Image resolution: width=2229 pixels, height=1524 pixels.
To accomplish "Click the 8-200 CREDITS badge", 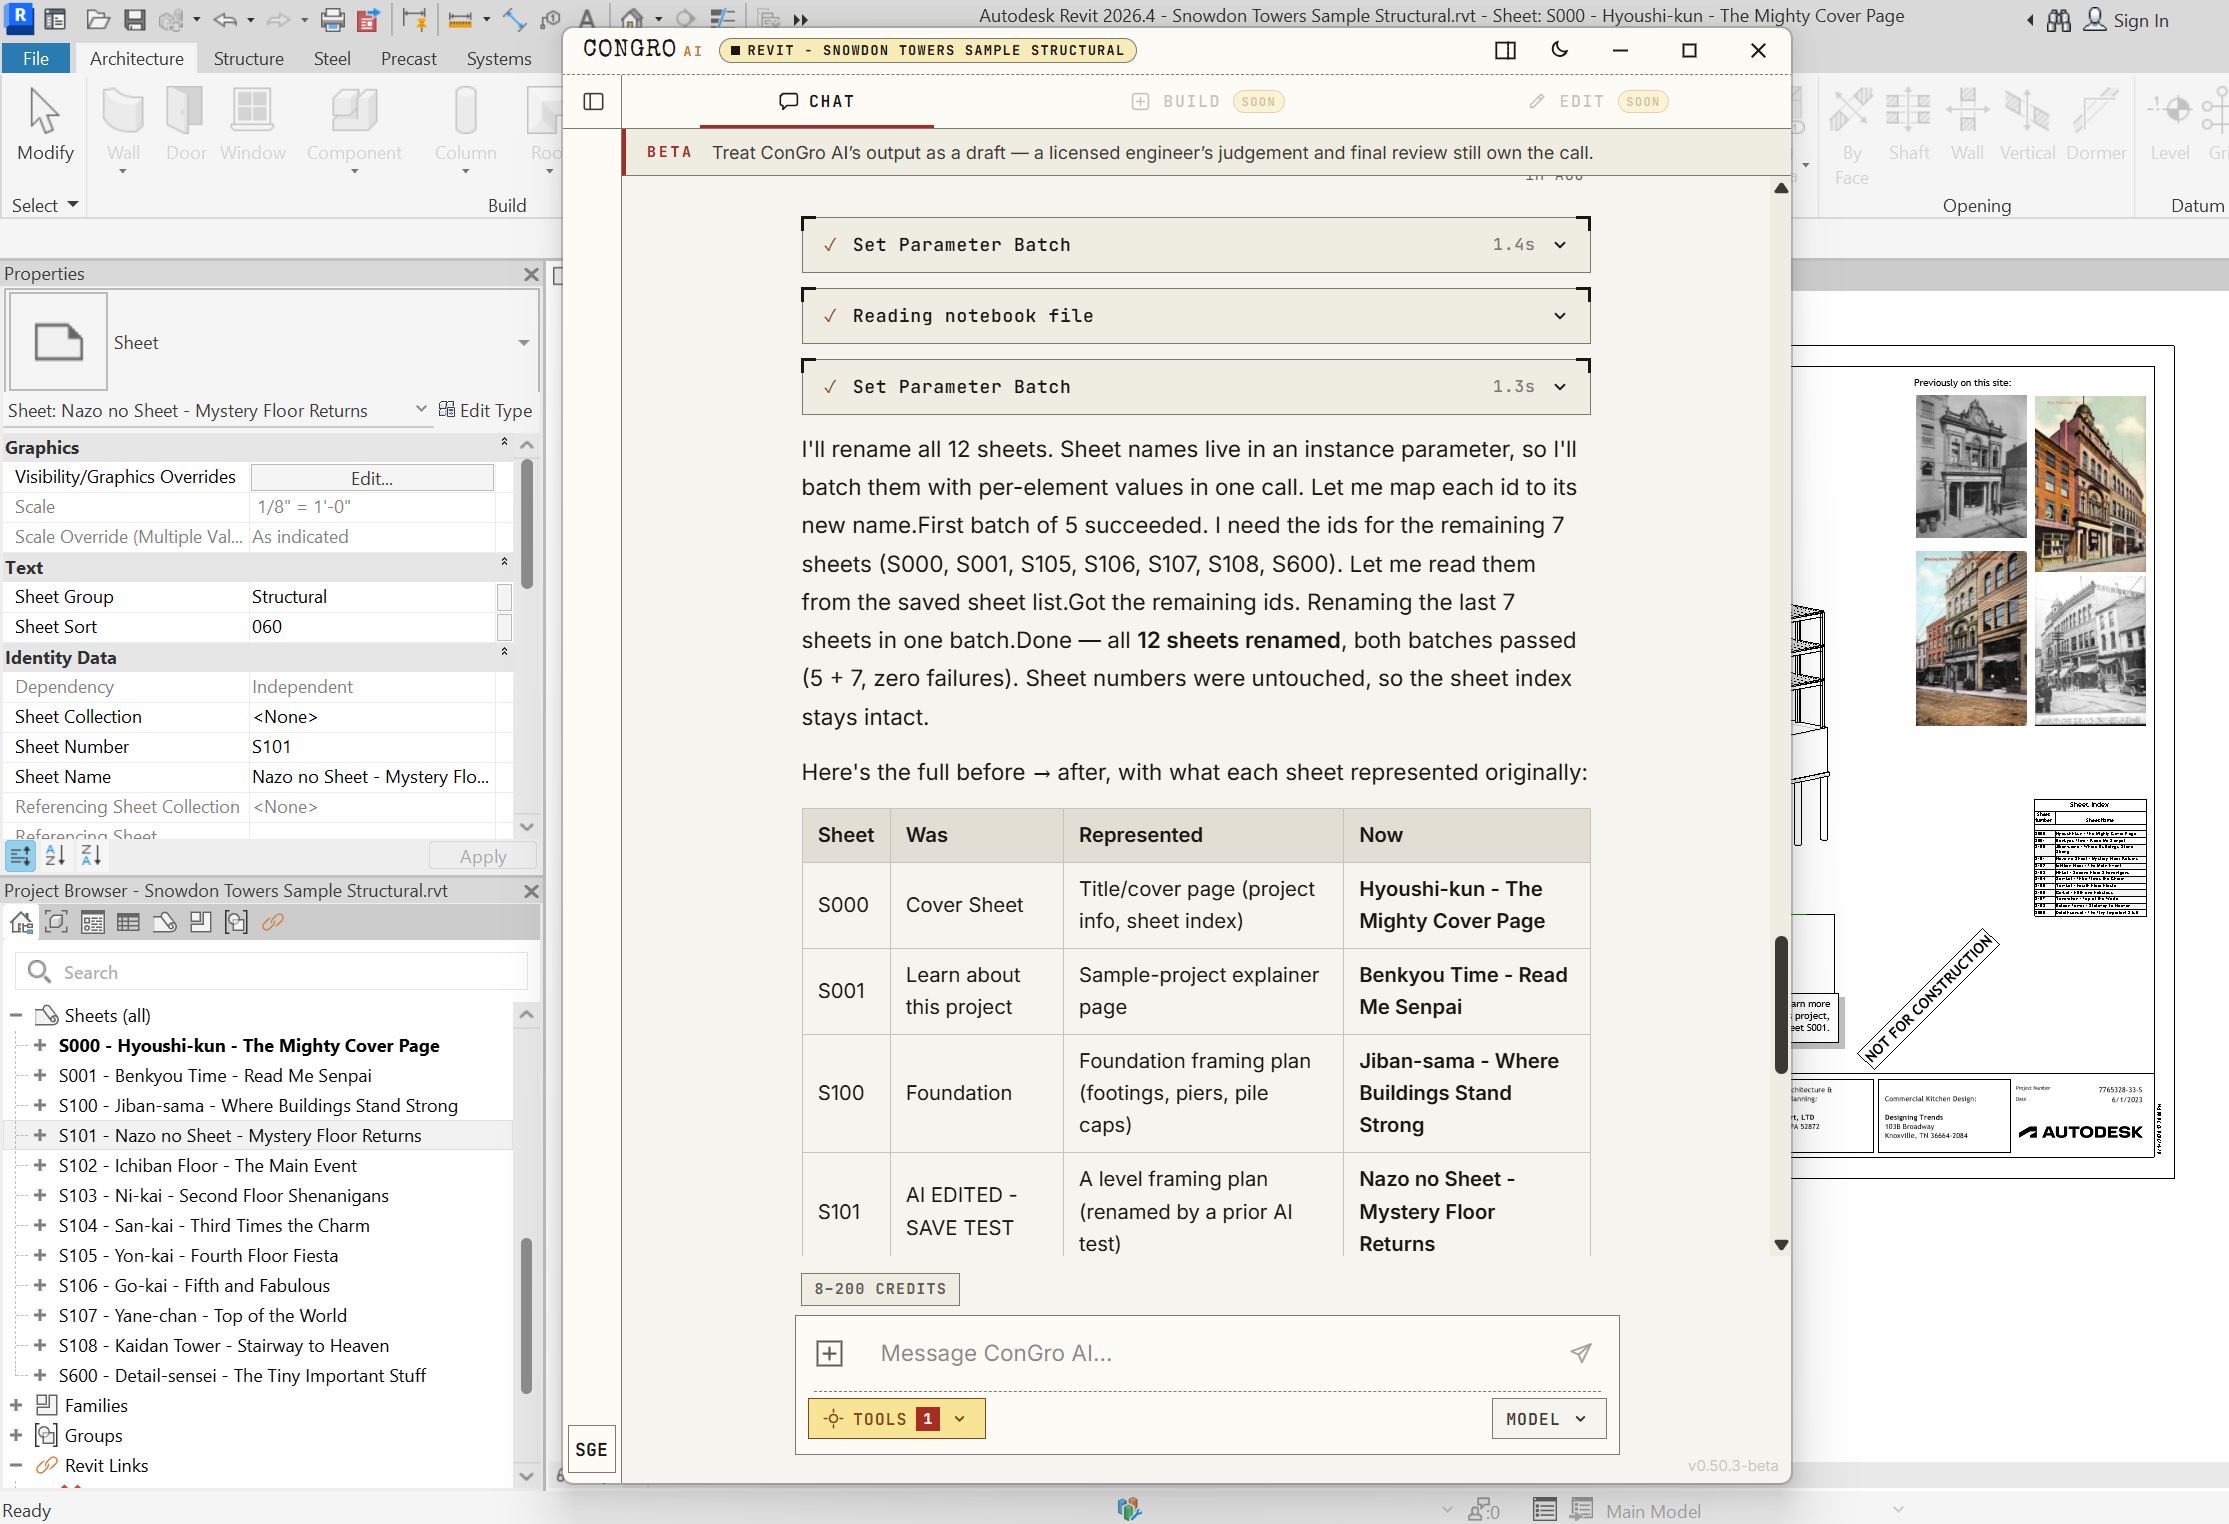I will (x=880, y=1289).
